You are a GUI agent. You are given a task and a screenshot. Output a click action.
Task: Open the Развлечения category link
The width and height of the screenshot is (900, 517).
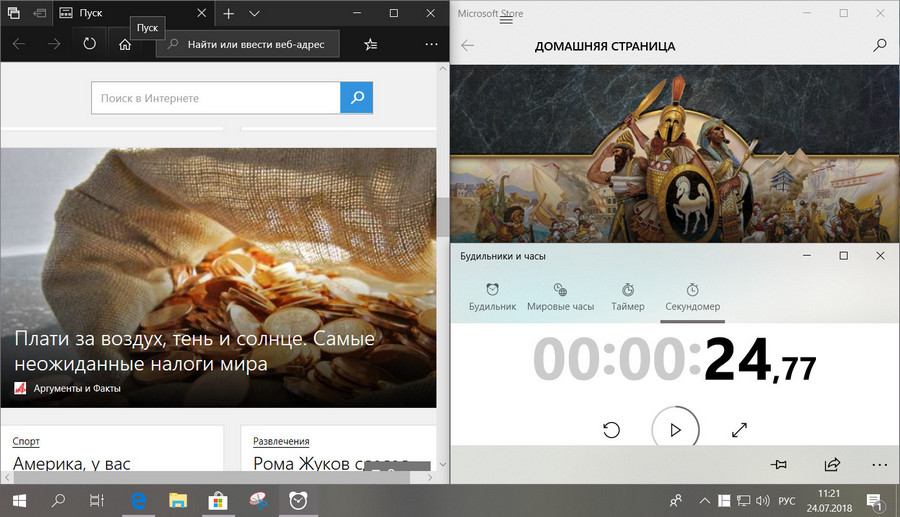click(281, 441)
